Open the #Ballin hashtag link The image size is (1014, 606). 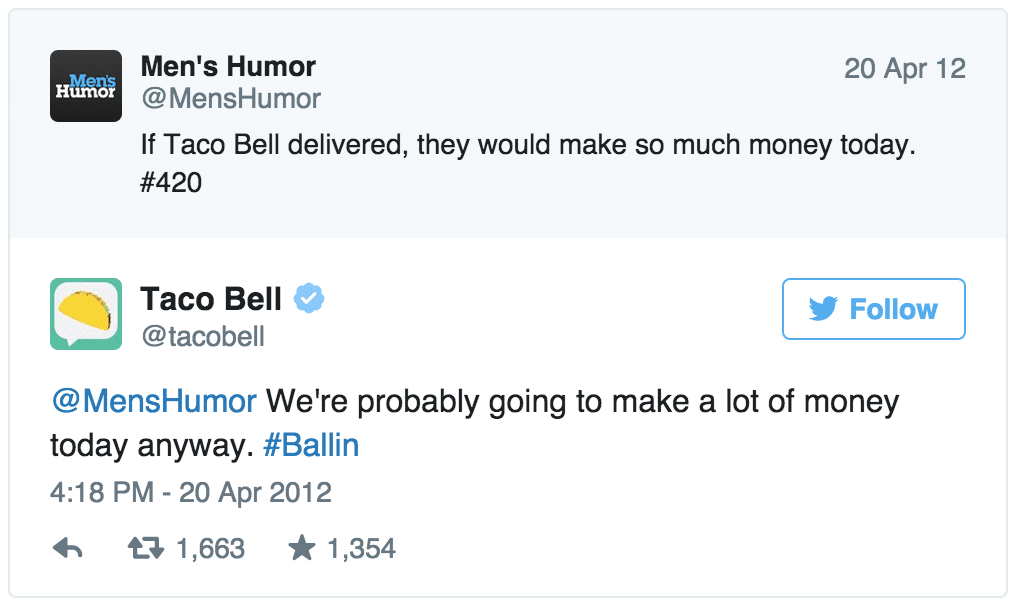[x=311, y=445]
